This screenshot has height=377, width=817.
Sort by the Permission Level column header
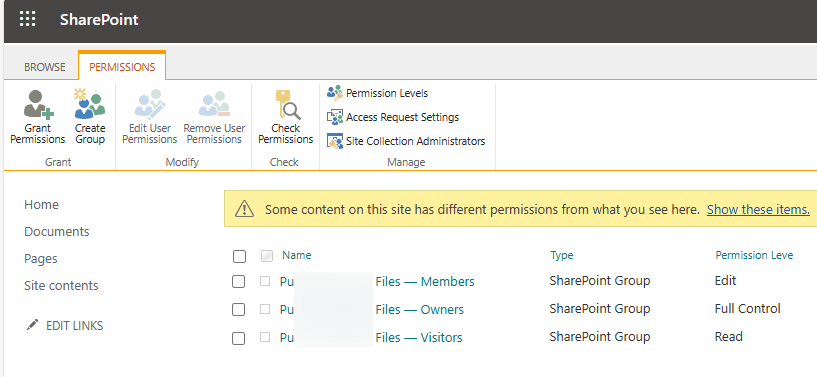[754, 255]
